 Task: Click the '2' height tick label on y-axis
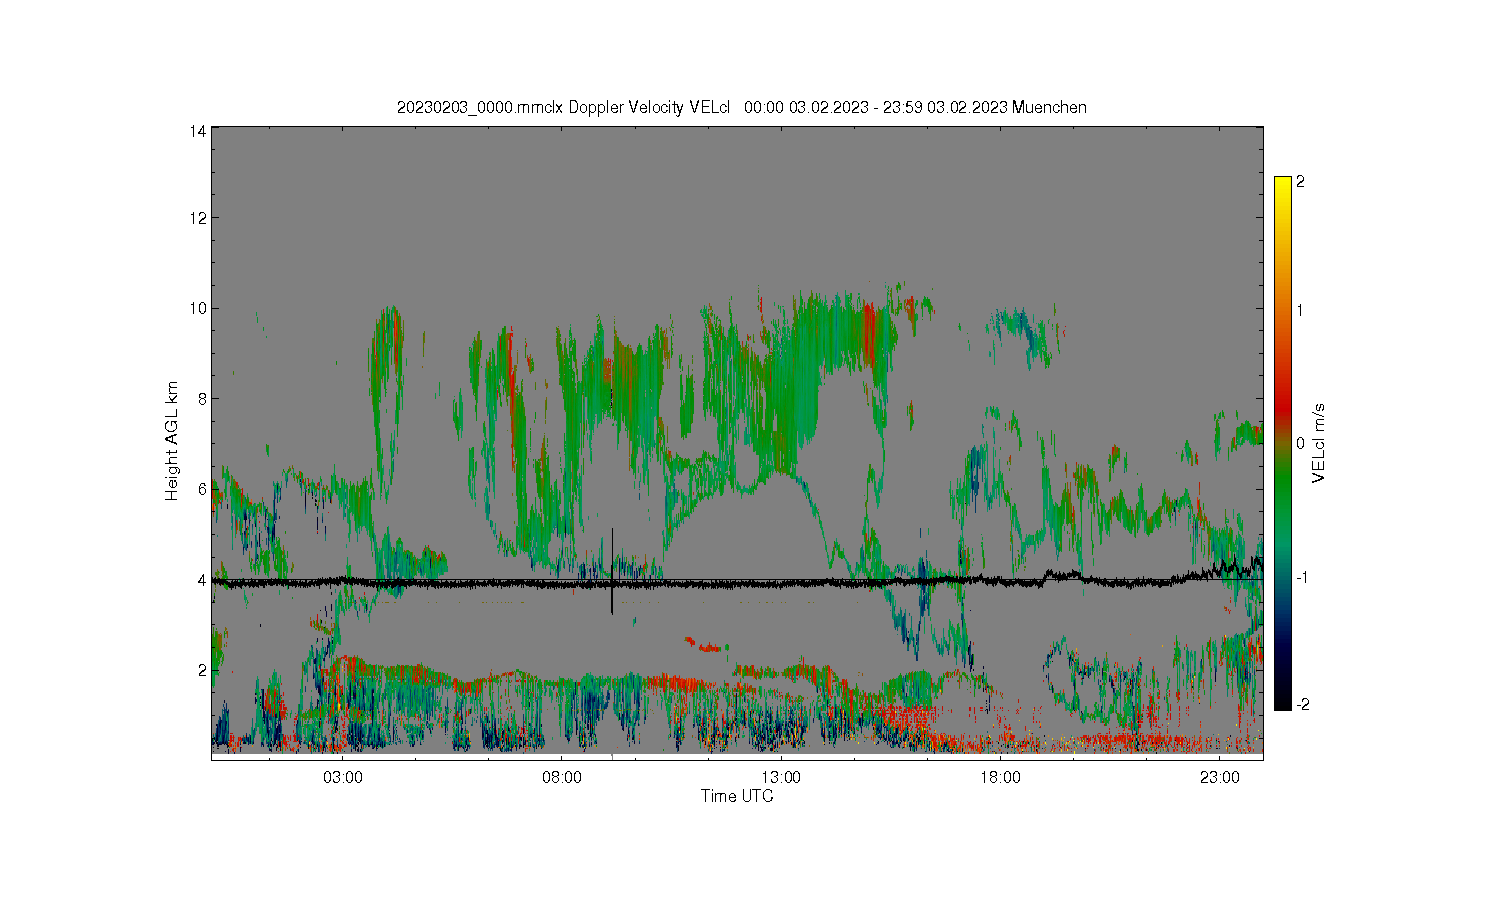[x=202, y=670]
